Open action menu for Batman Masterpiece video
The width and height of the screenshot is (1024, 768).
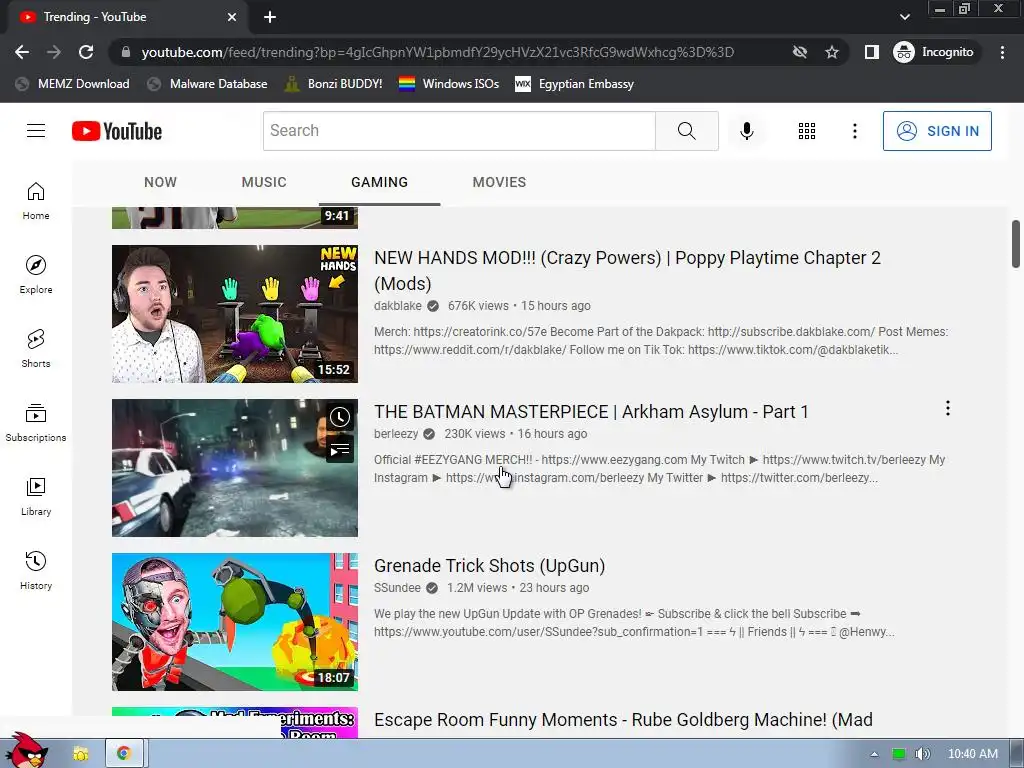(x=948, y=409)
